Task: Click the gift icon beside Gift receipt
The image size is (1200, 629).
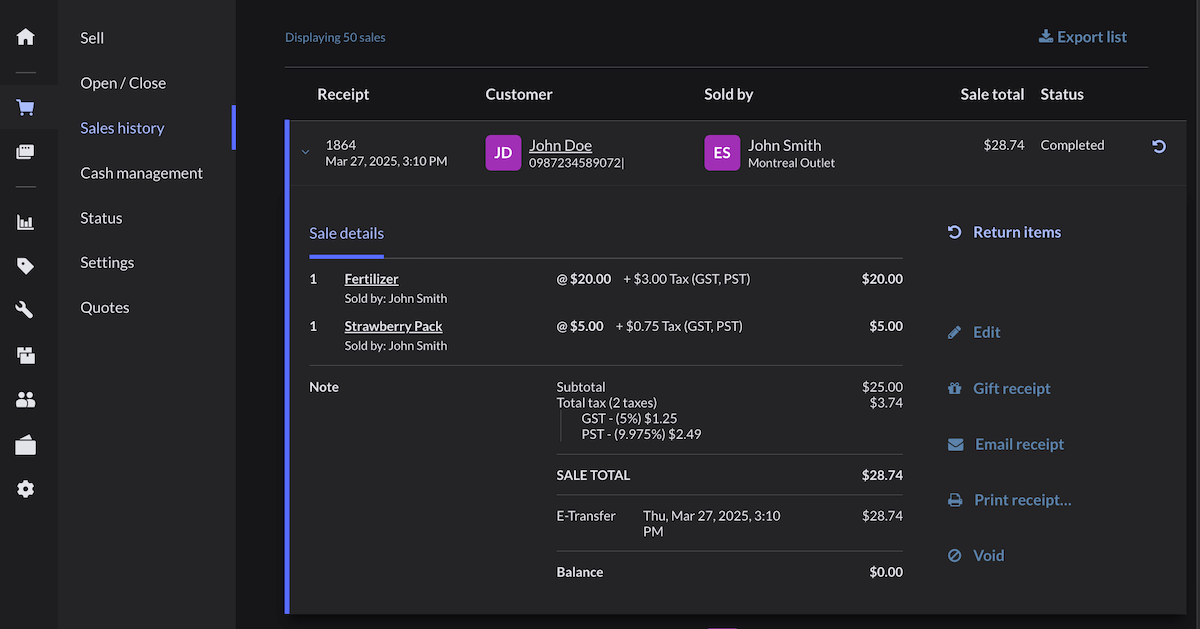Action: click(955, 388)
